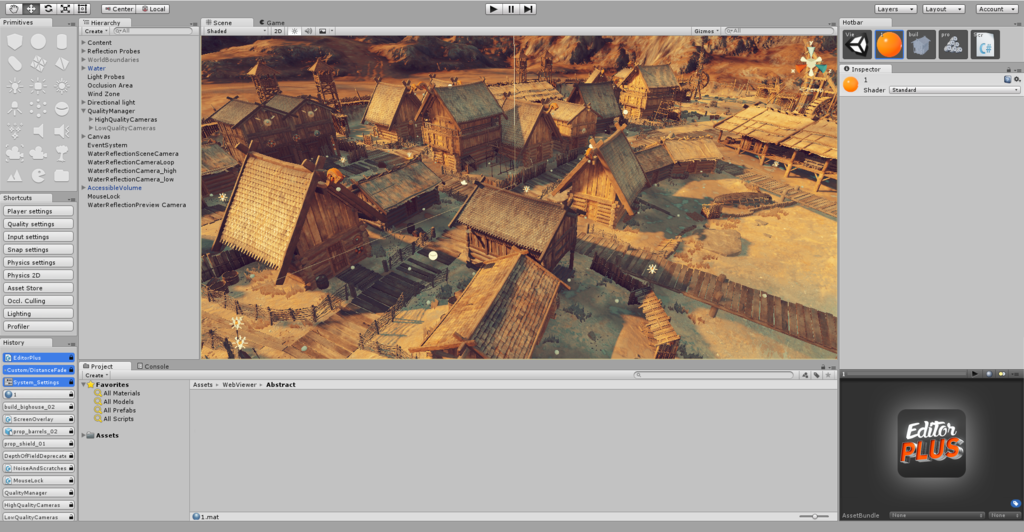
Task: Click the Play button
Action: 494,8
